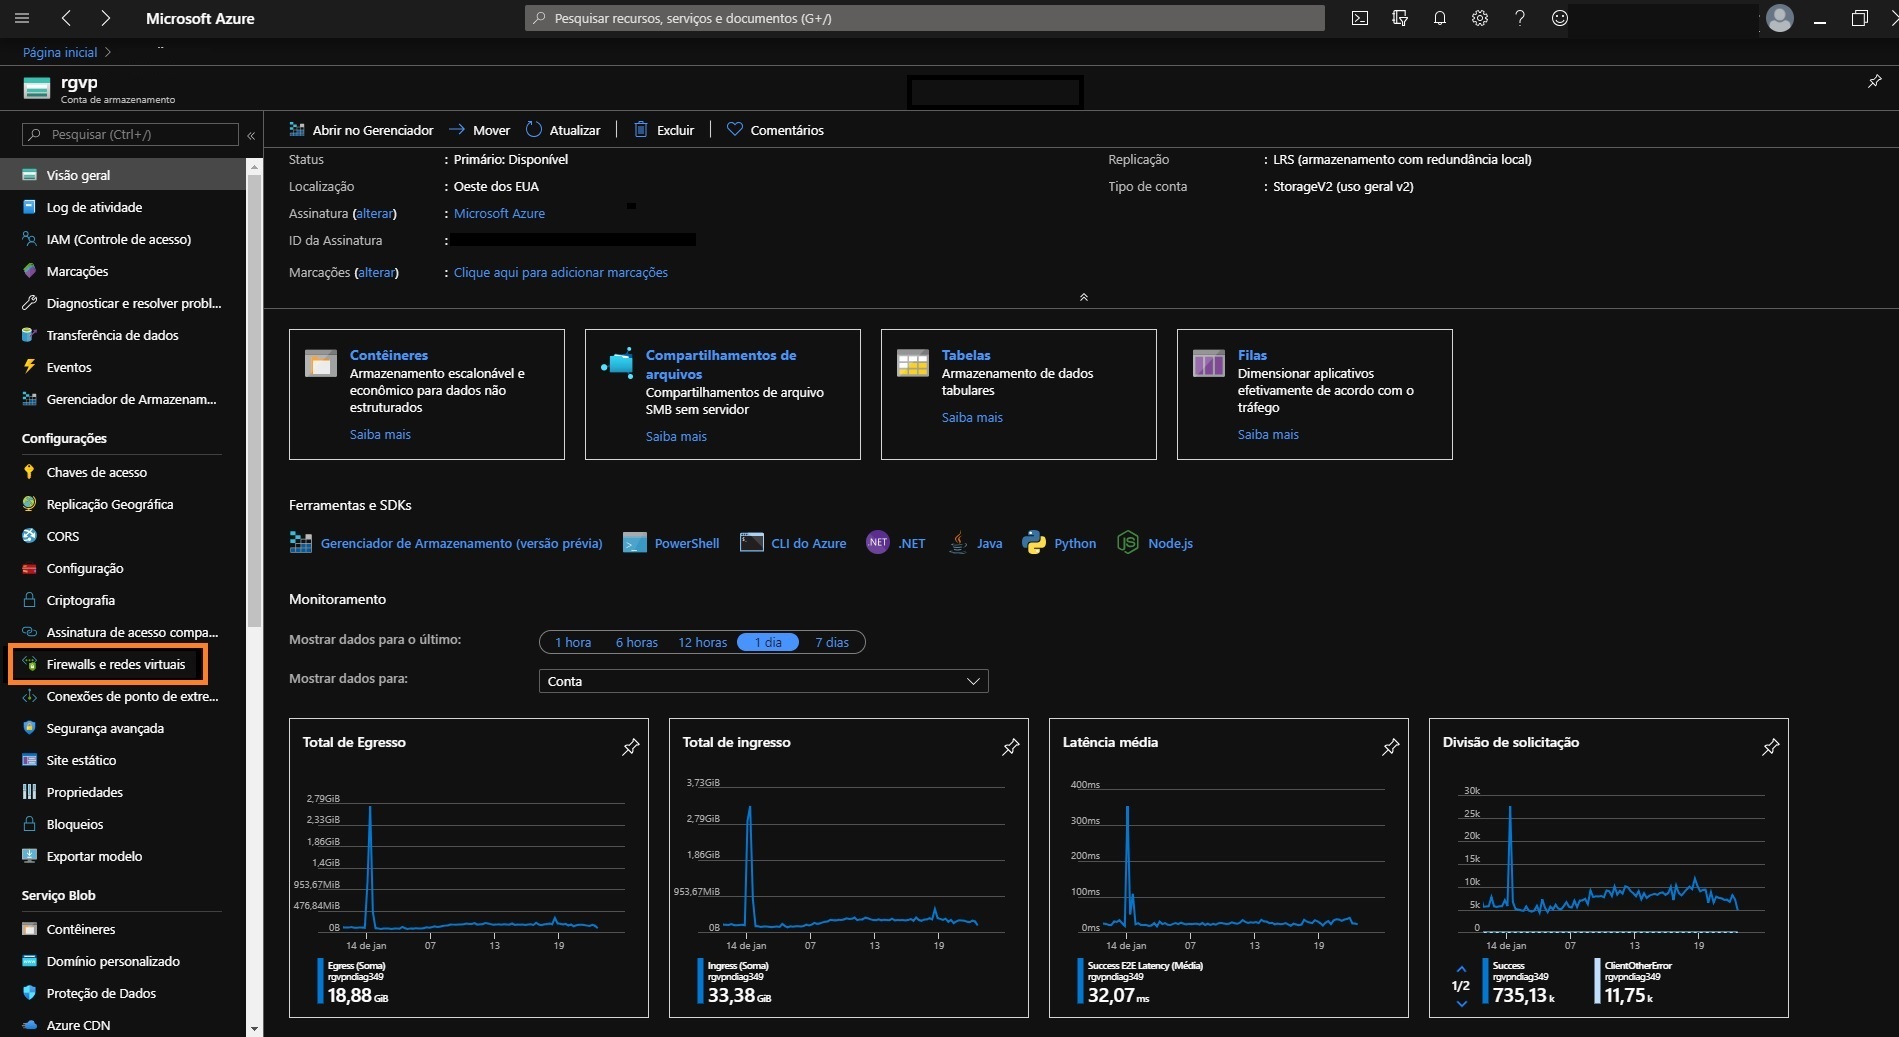The image size is (1899, 1037).
Task: Open Saiba mais link under Tabelas
Action: (972, 417)
